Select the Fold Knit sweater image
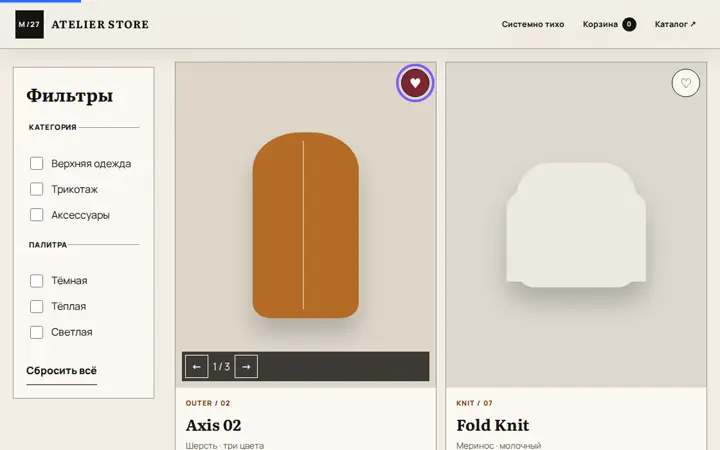Viewport: 720px width, 450px height. 576,225
